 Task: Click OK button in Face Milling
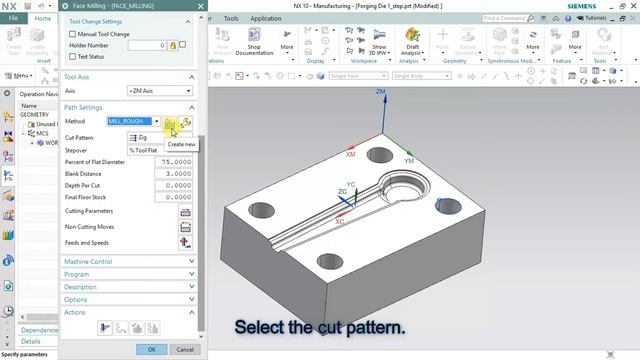pyautogui.click(x=151, y=349)
